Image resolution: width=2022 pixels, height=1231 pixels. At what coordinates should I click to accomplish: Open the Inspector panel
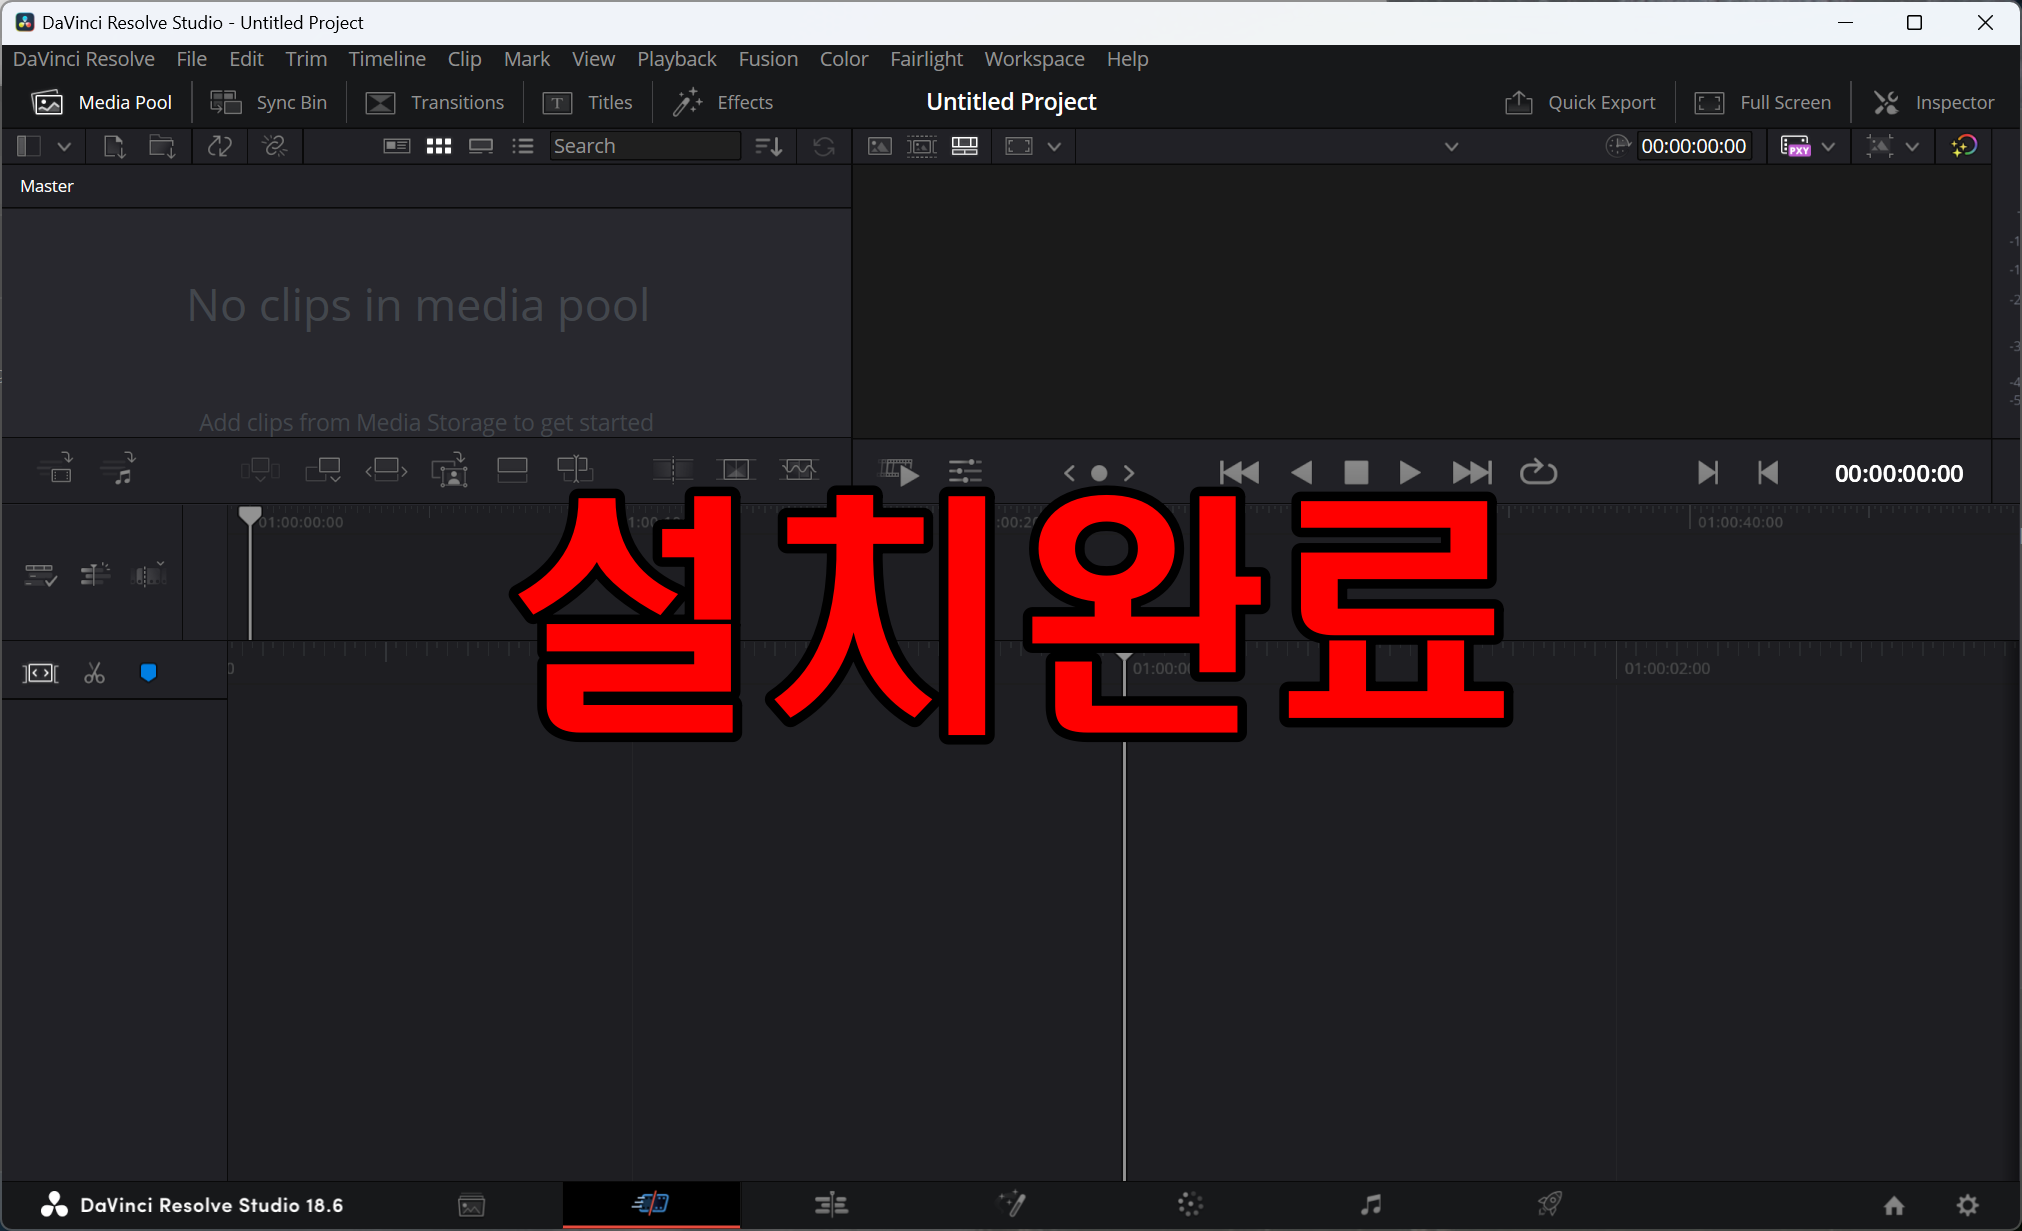(1933, 102)
